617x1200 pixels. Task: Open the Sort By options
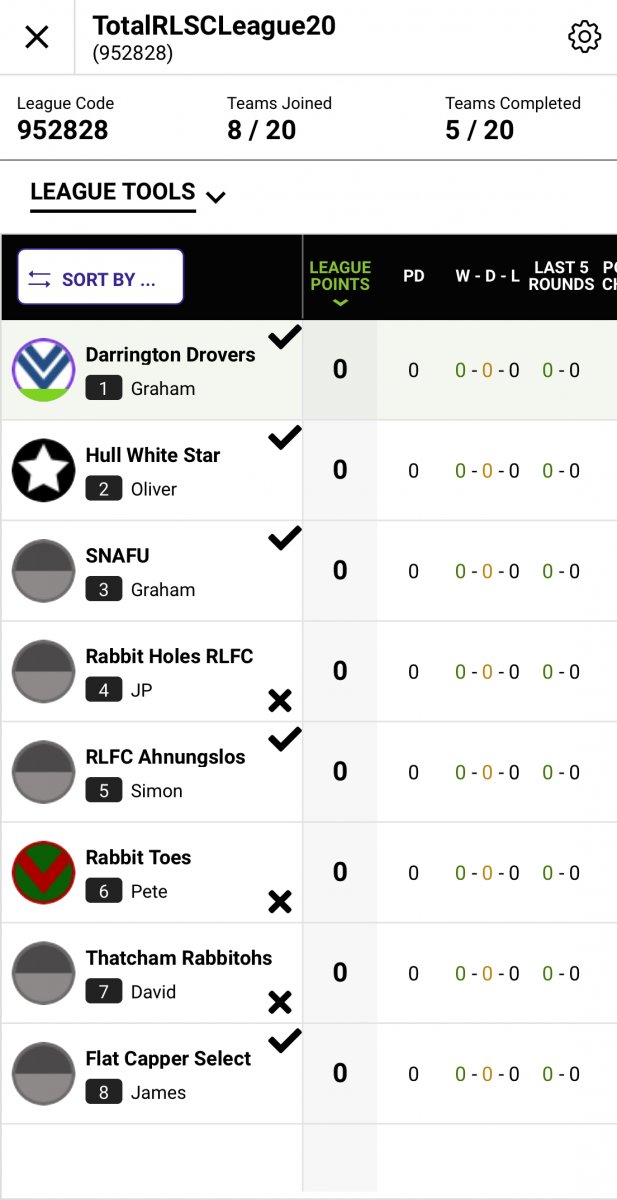[x=101, y=277]
